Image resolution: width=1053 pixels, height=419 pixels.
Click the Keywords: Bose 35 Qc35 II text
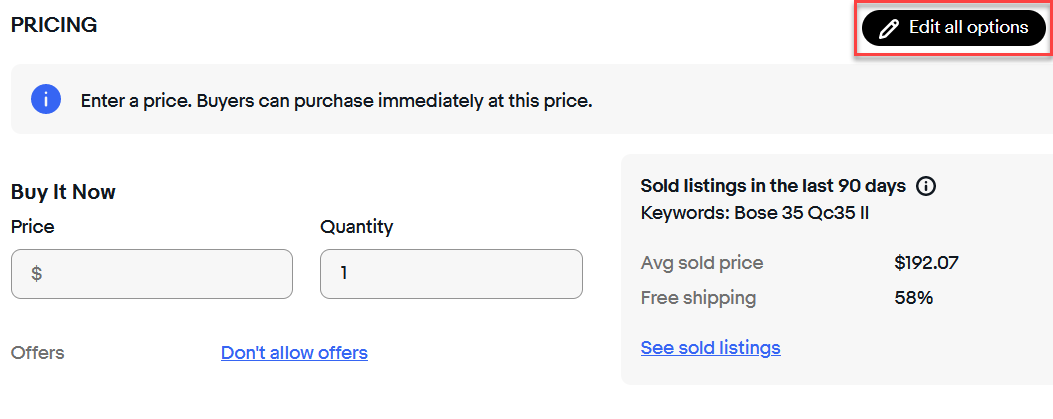point(754,212)
